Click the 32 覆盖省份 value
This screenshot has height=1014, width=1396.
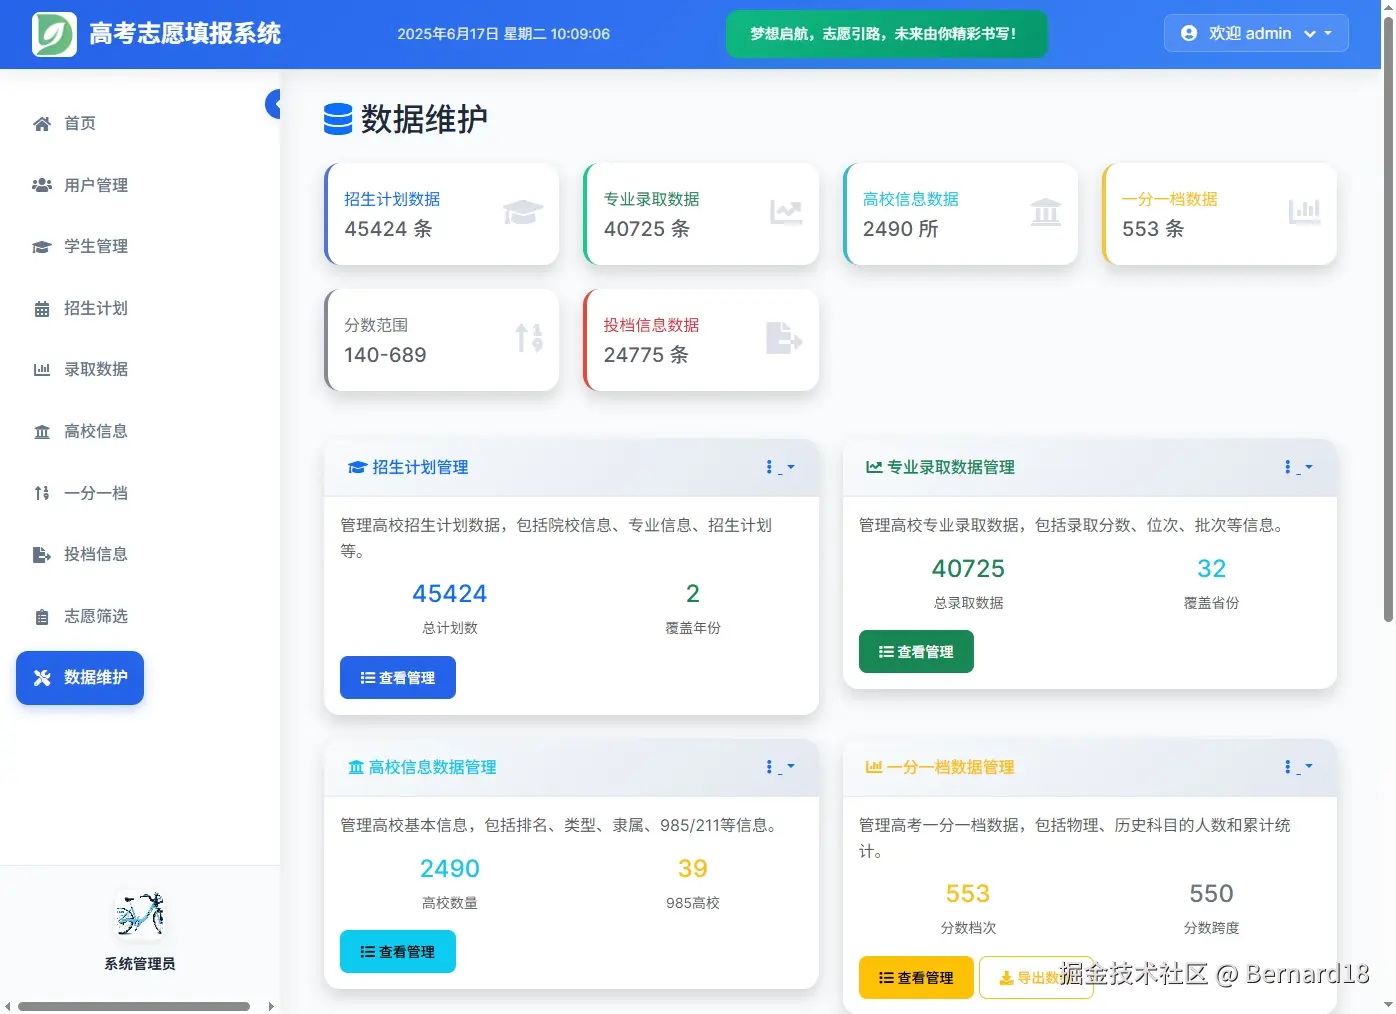click(1211, 569)
